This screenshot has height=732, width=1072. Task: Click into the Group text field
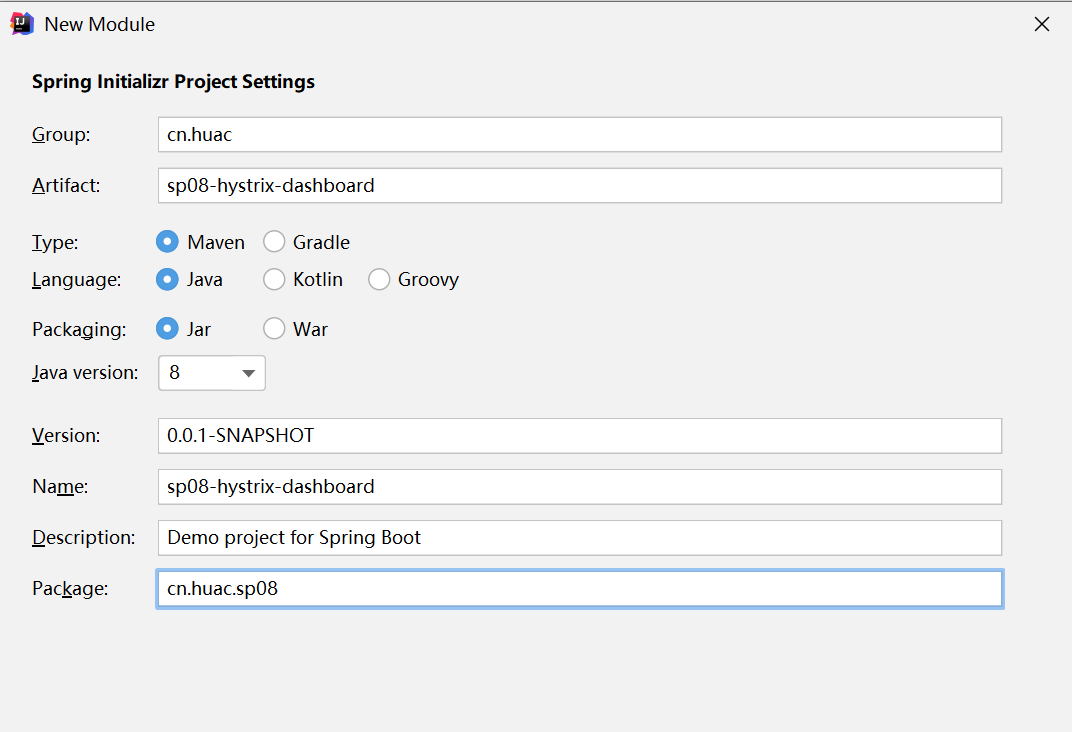pos(579,135)
